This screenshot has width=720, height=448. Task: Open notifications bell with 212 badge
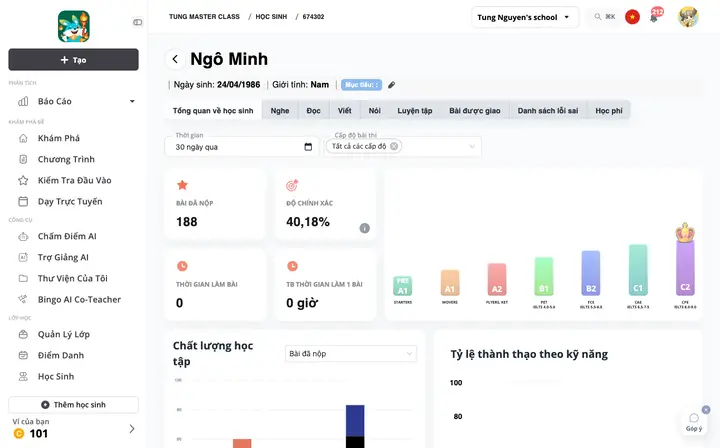(x=654, y=18)
